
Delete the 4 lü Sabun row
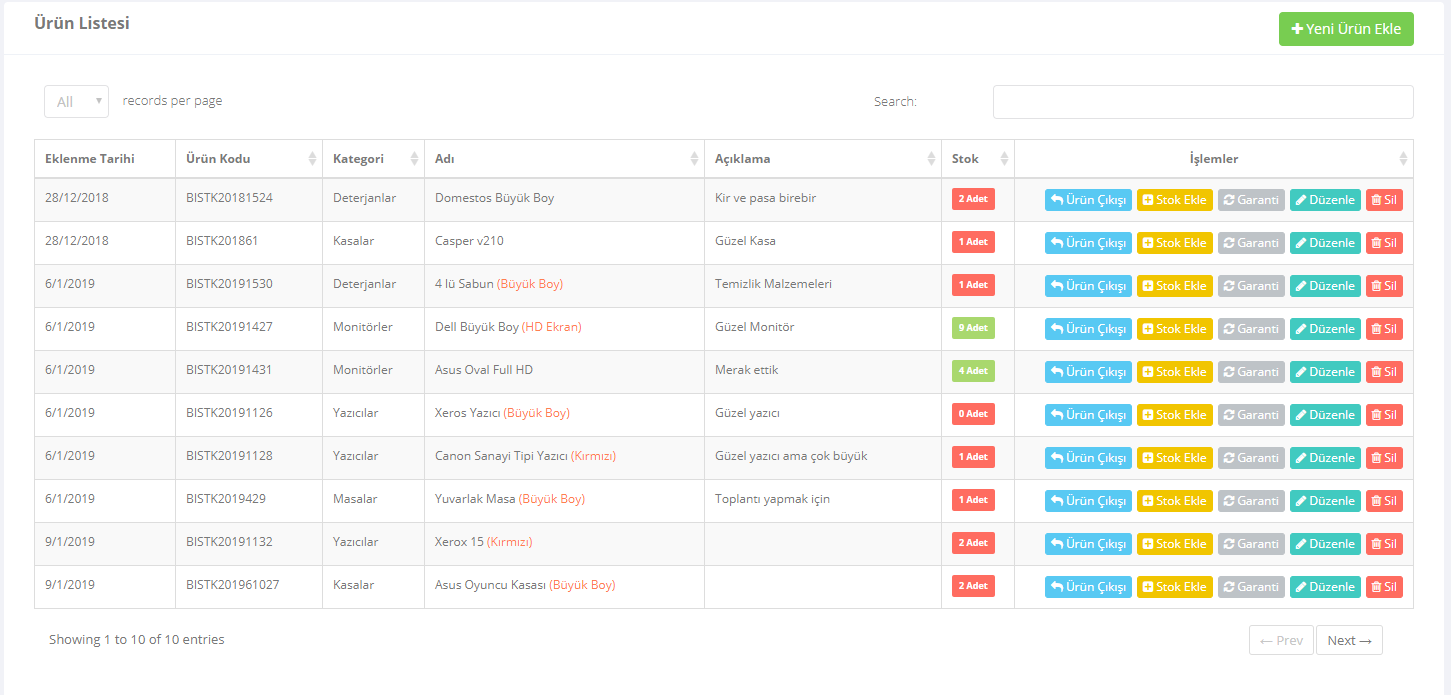[1384, 286]
